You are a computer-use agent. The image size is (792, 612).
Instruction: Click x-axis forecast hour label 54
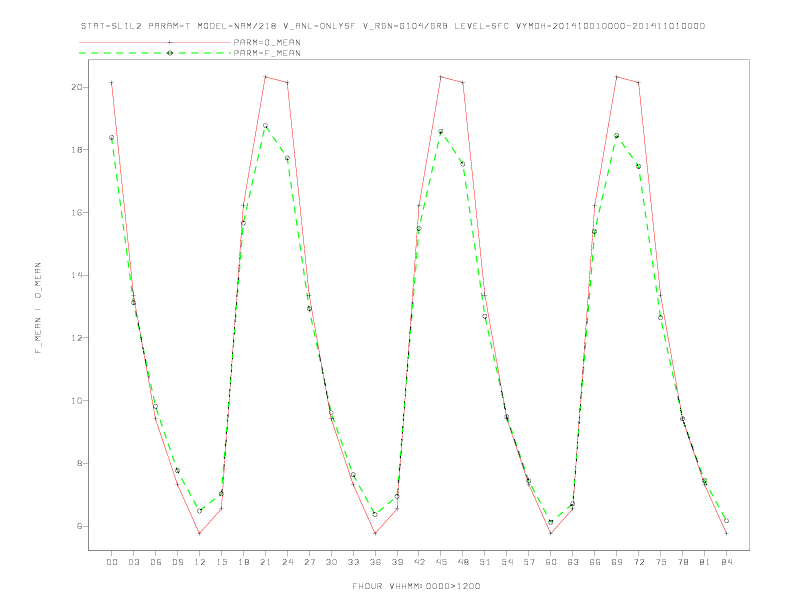coord(507,562)
